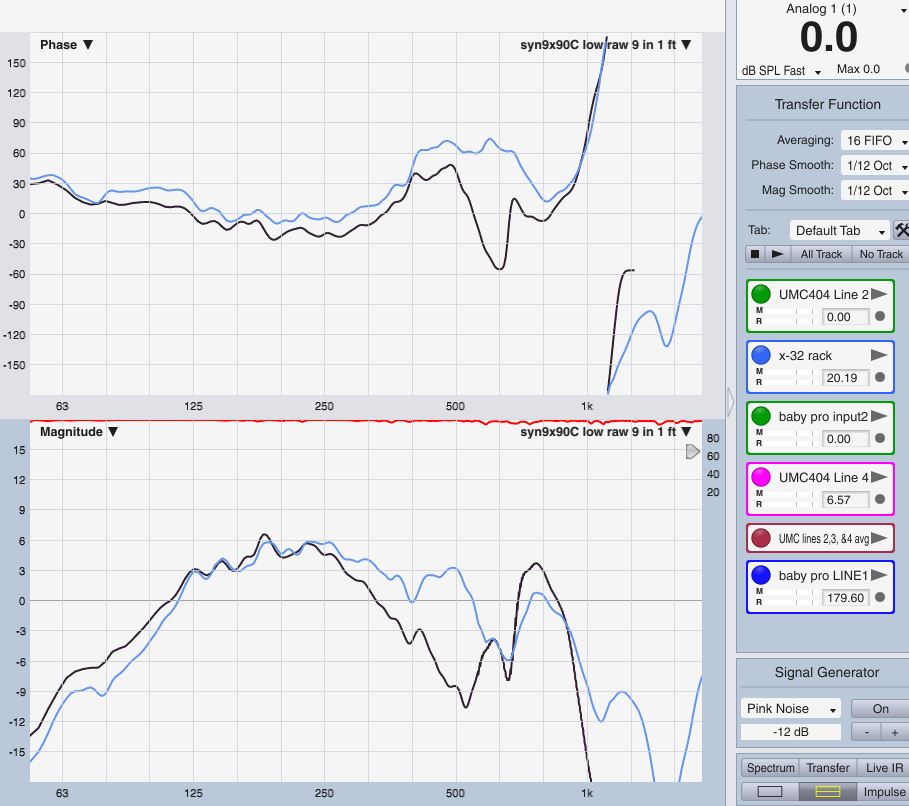909x806 pixels.
Task: Click the light-blue circle of x-32 rack
Action: [761, 355]
